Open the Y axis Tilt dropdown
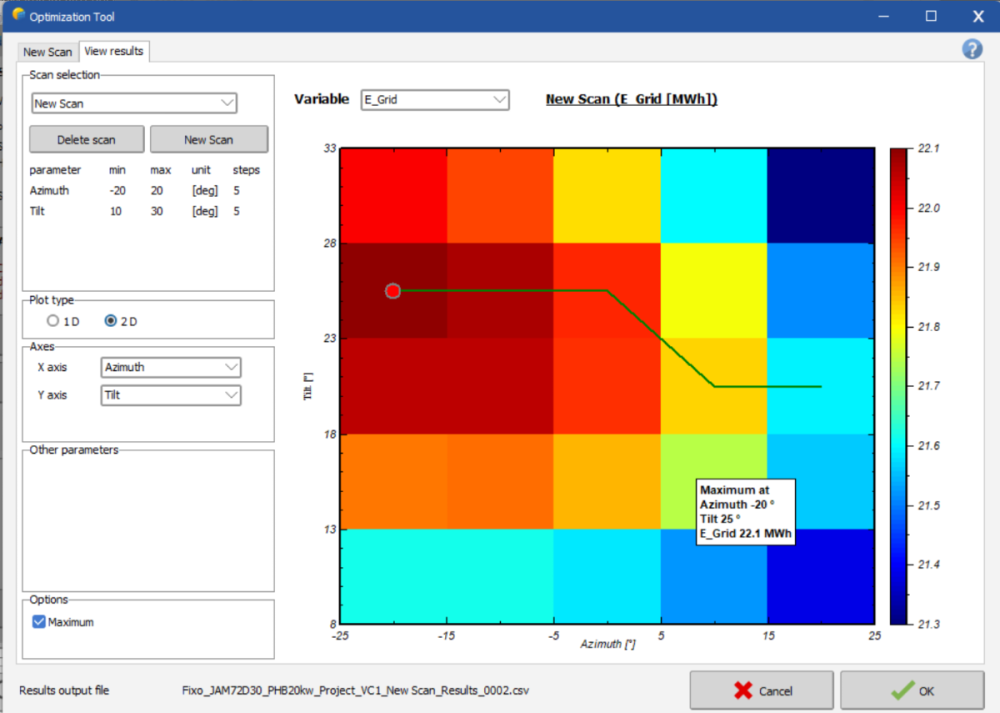The width and height of the screenshot is (1000, 713). 171,395
